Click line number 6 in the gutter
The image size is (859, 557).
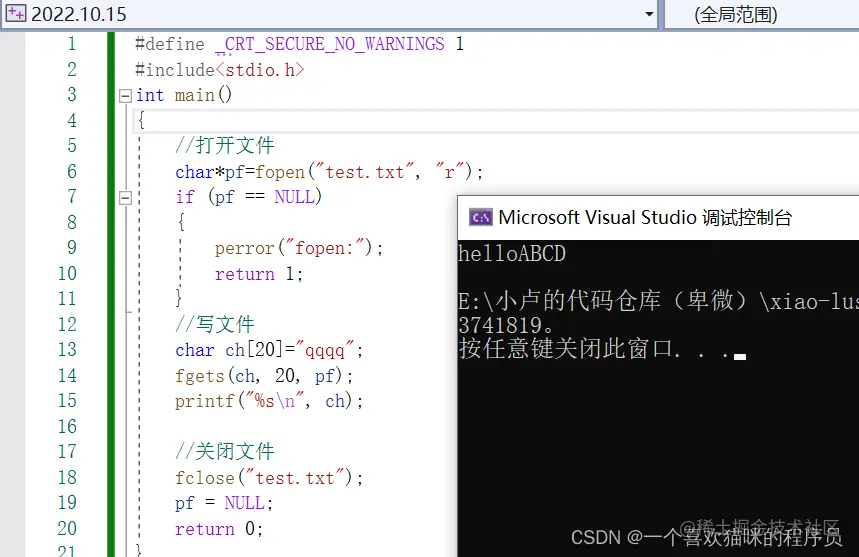tap(72, 171)
